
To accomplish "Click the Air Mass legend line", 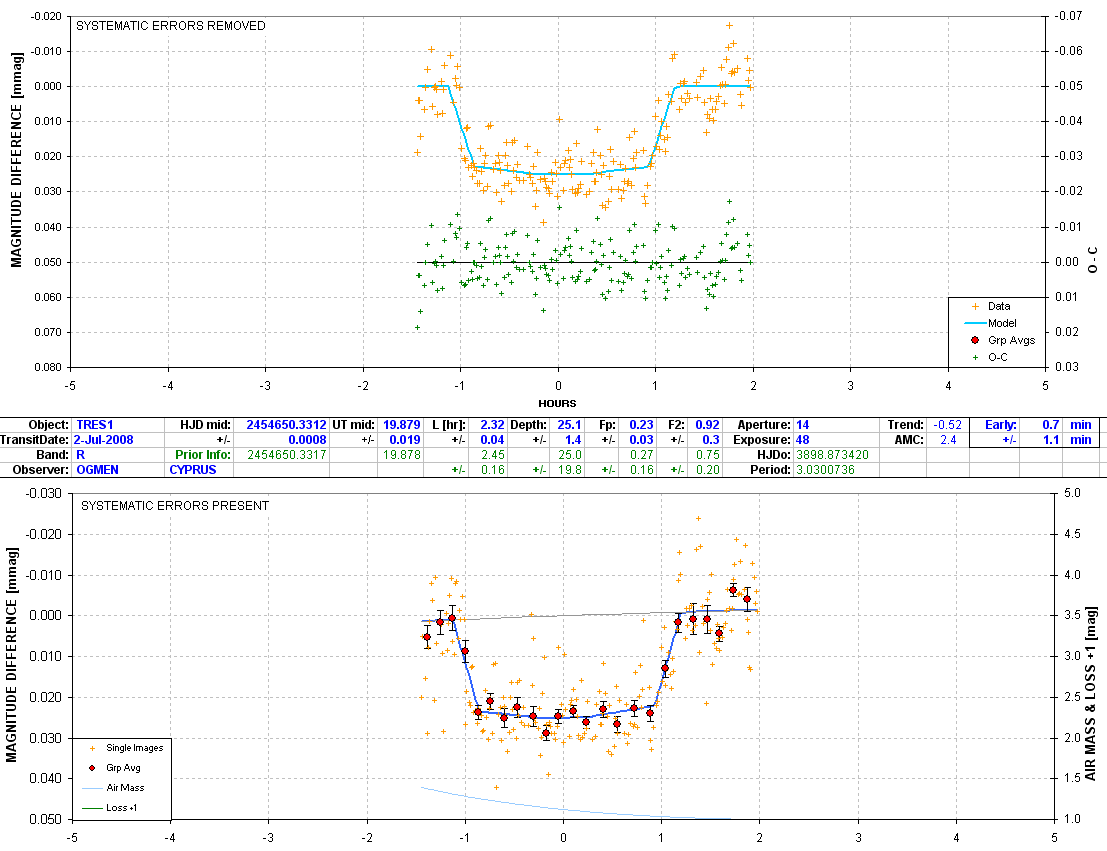I will [93, 788].
